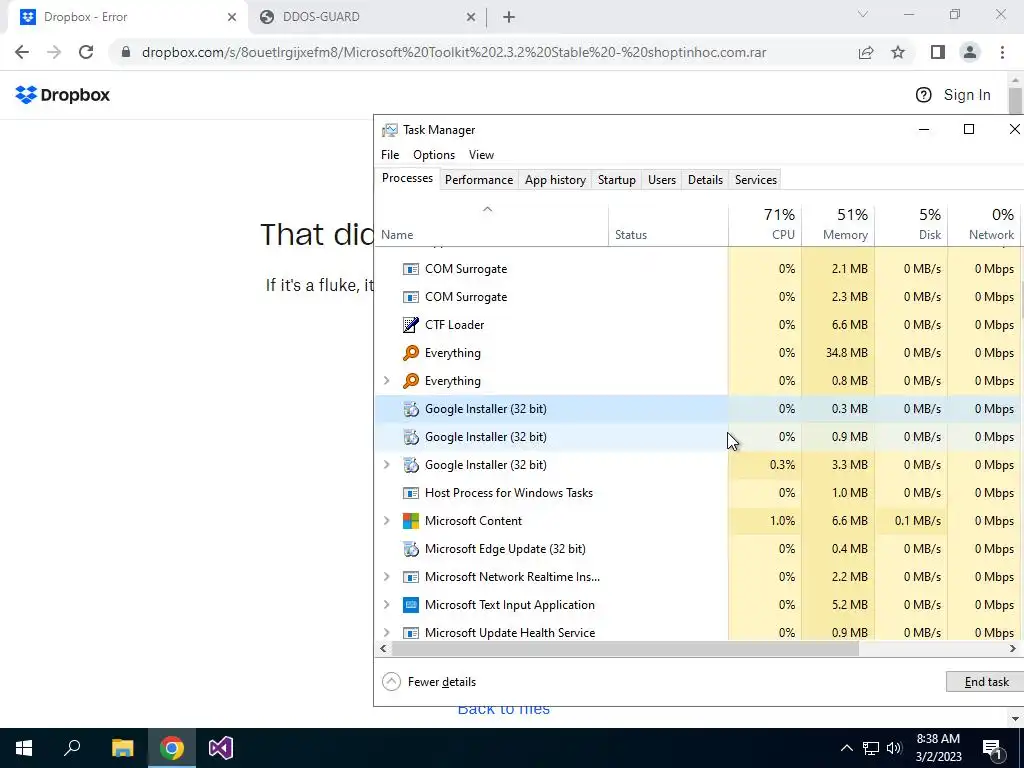The image size is (1024, 768).
Task: Expand Google Installer group using 3.3 MB
Action: [x=387, y=464]
